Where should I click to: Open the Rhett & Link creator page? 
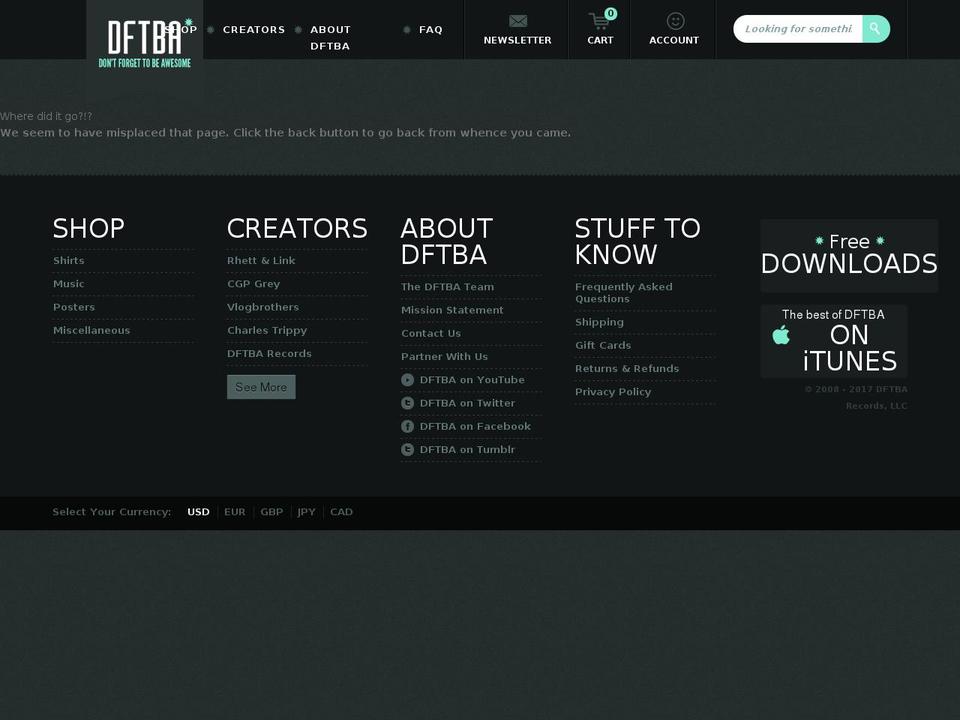point(261,260)
